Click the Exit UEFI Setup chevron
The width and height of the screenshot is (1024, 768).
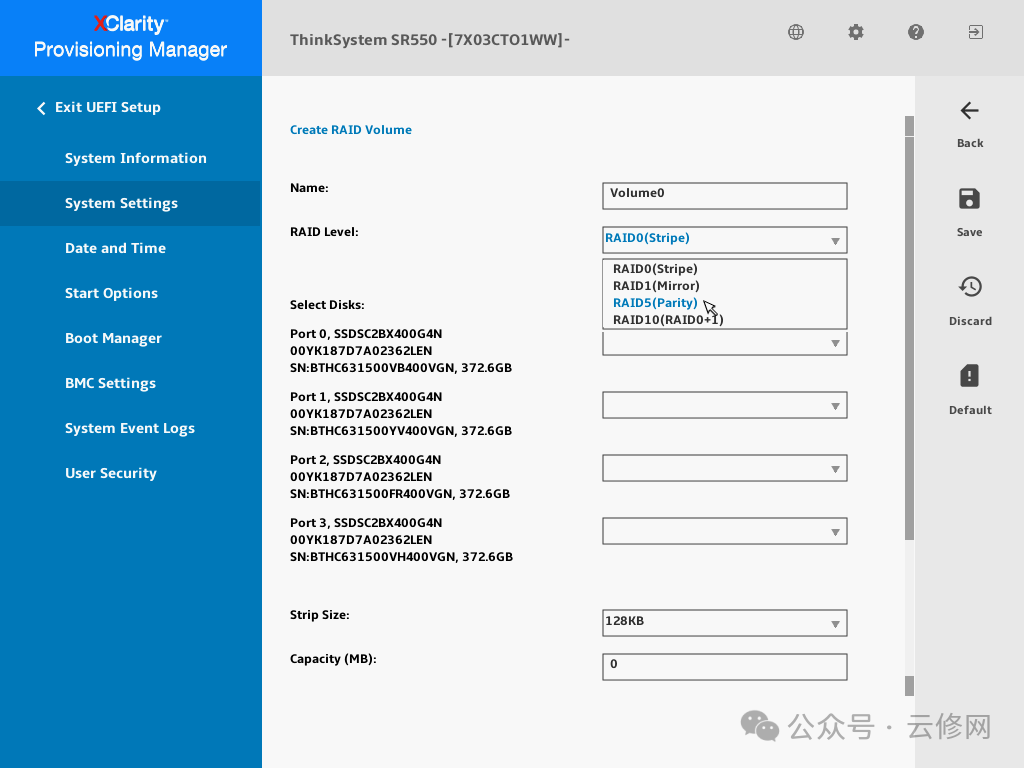coord(41,108)
